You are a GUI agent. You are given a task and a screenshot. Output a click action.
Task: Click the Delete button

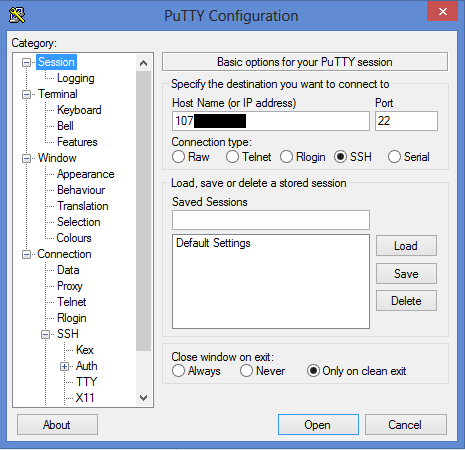click(406, 301)
